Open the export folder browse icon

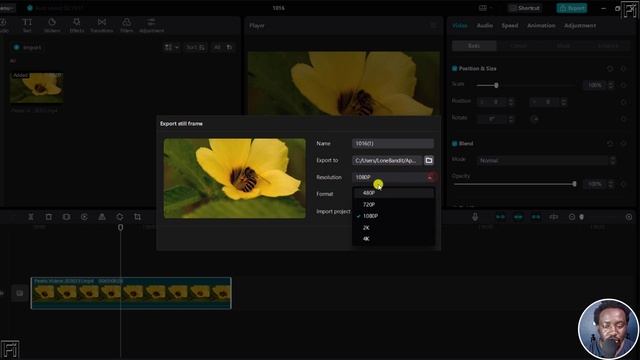click(429, 160)
